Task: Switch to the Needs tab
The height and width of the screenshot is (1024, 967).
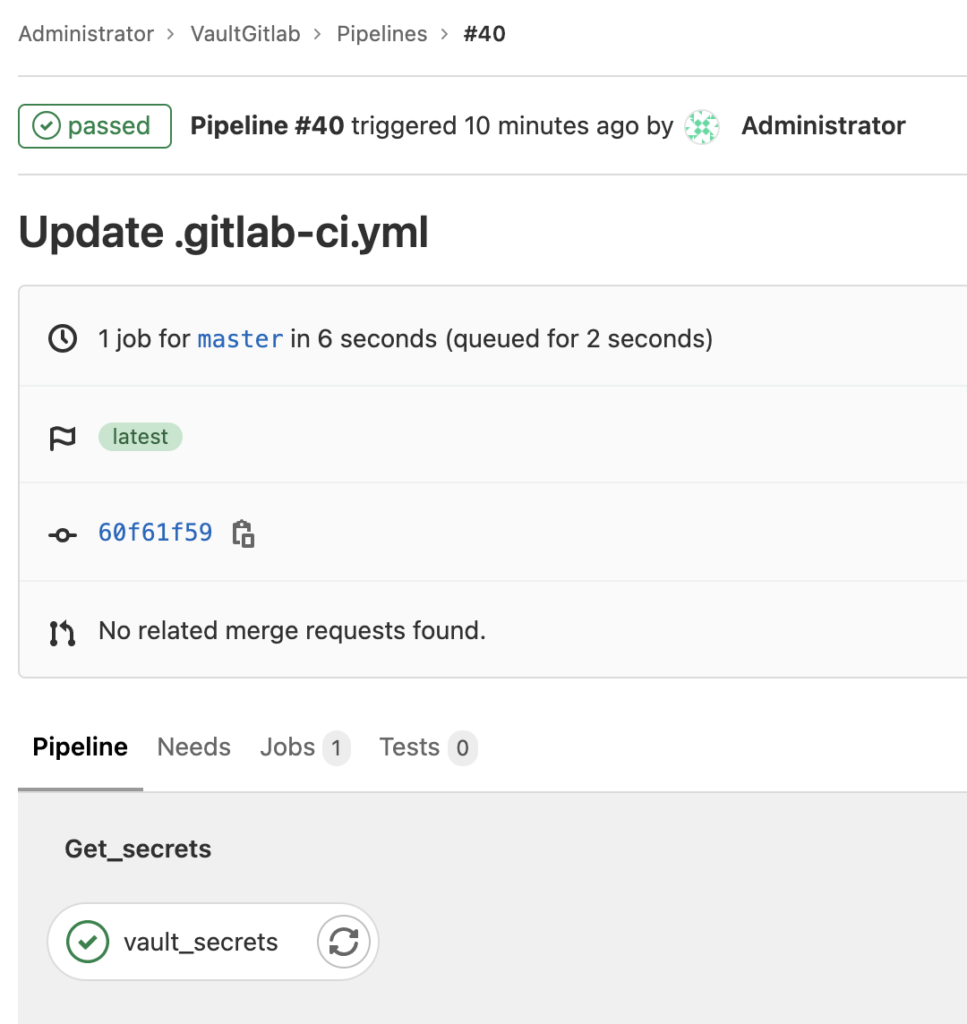Action: click(x=193, y=747)
